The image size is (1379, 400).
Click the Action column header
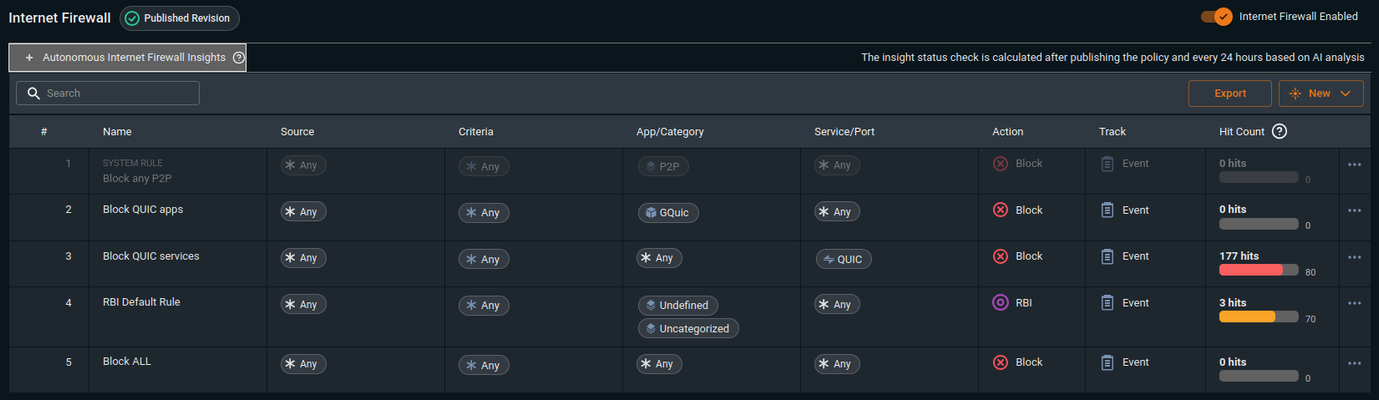tap(1008, 131)
